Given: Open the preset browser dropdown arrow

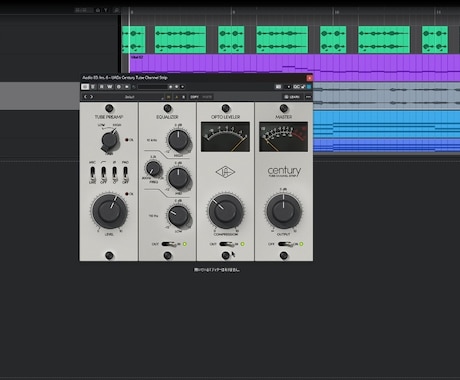Looking at the screenshot, I should pyautogui.click(x=182, y=87).
